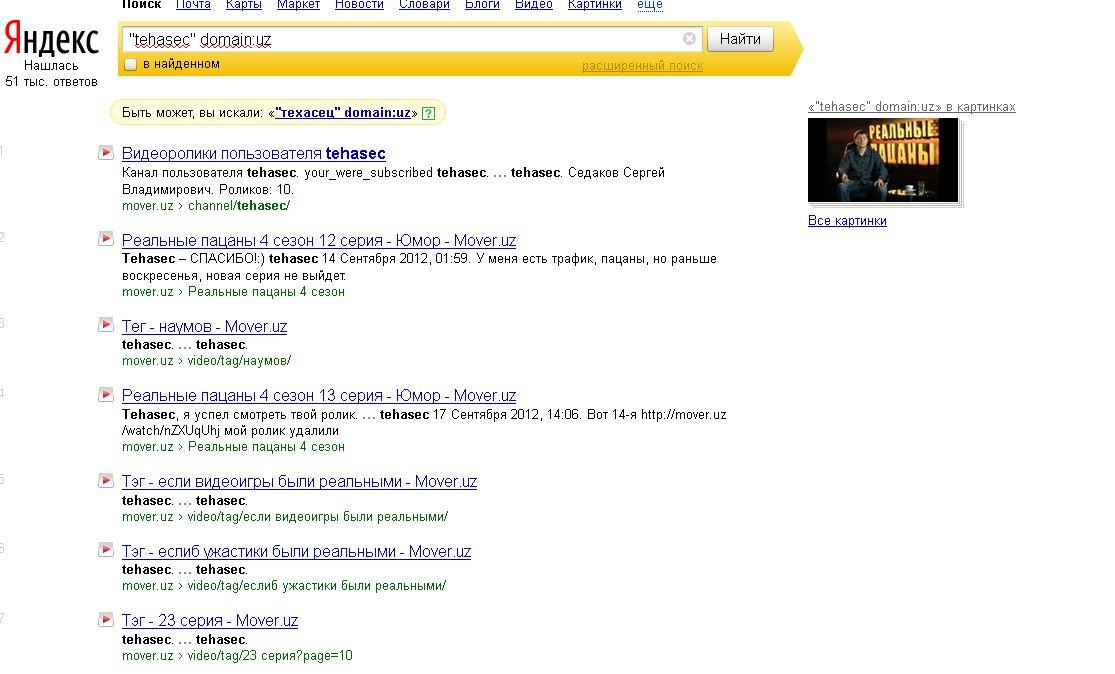This screenshot has height=674, width=1115.
Task: Open the Yandex logo home link
Action: pyautogui.click(x=51, y=38)
